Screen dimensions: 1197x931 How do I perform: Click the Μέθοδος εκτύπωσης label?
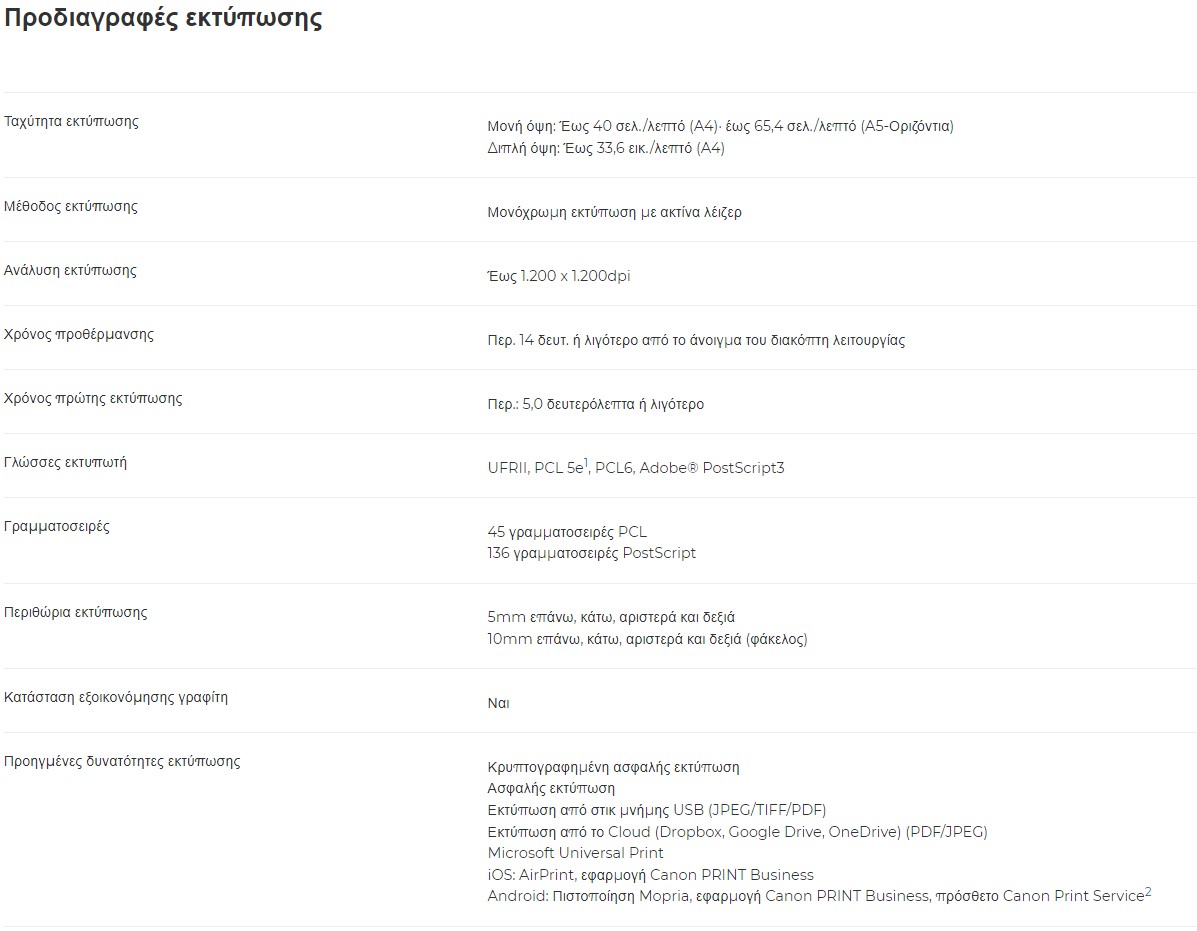71,207
